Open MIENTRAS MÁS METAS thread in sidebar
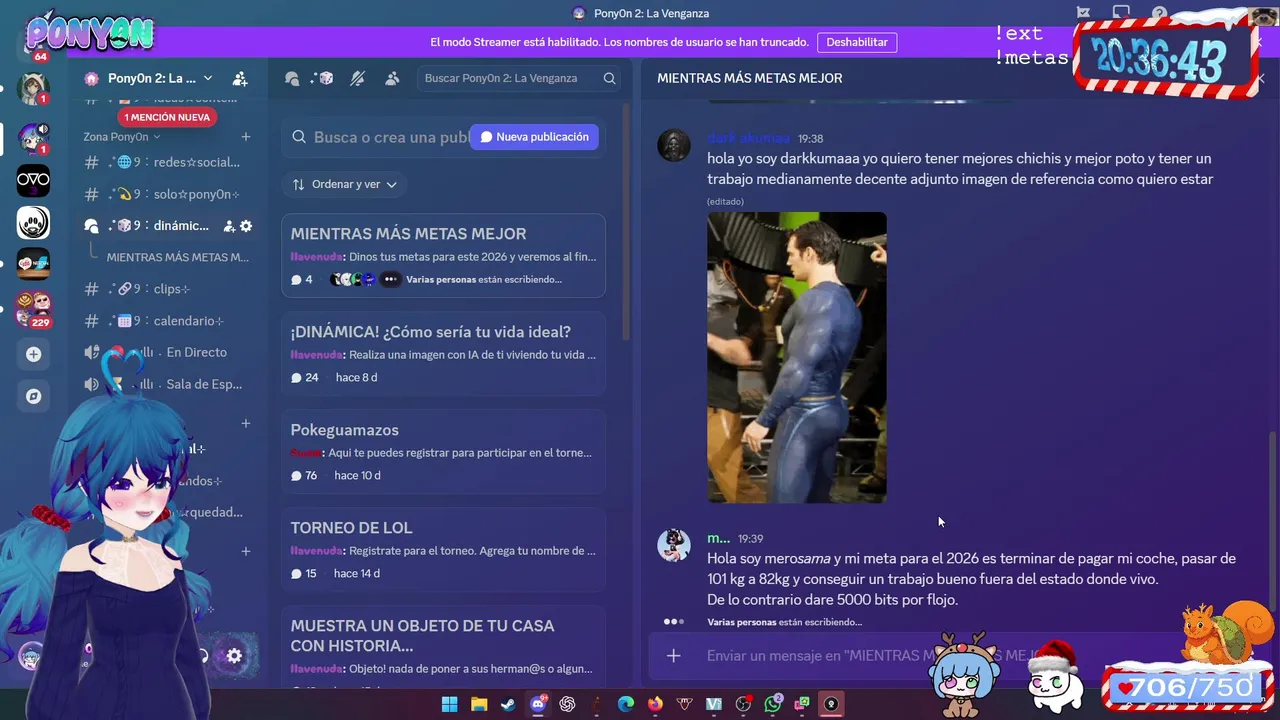 click(178, 257)
